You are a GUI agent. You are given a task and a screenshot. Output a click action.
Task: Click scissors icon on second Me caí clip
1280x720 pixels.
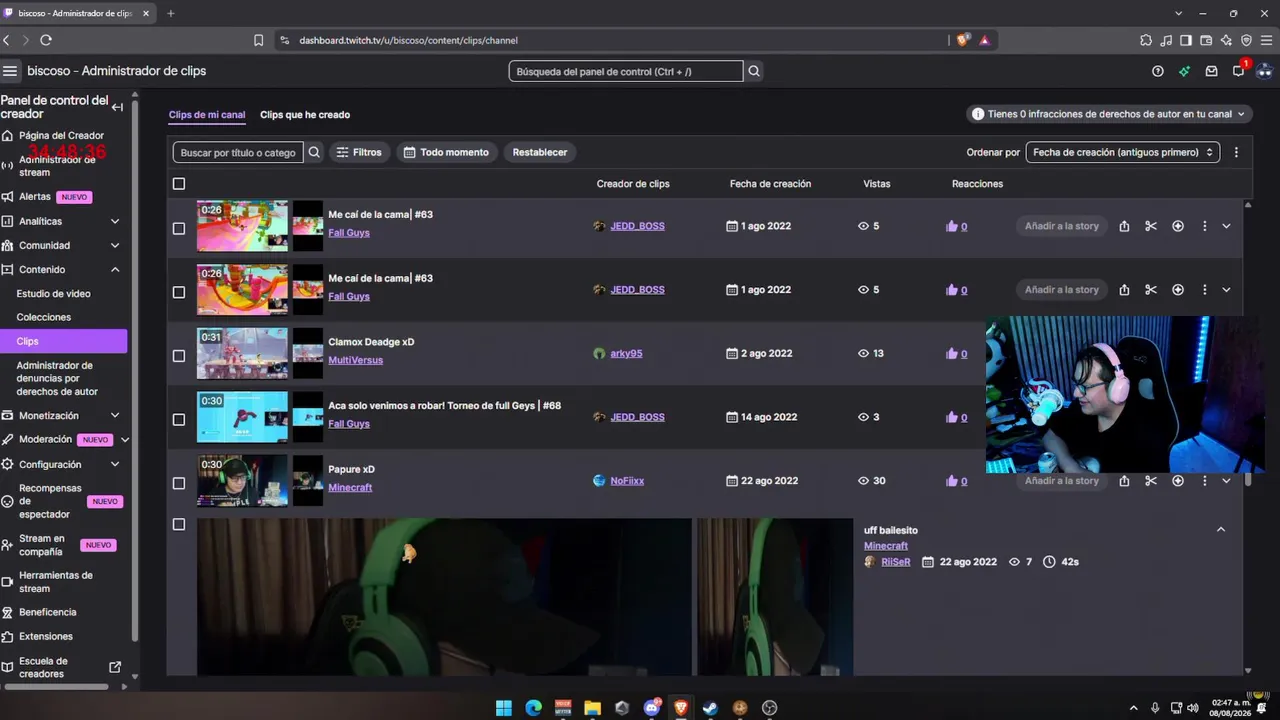(x=1151, y=290)
